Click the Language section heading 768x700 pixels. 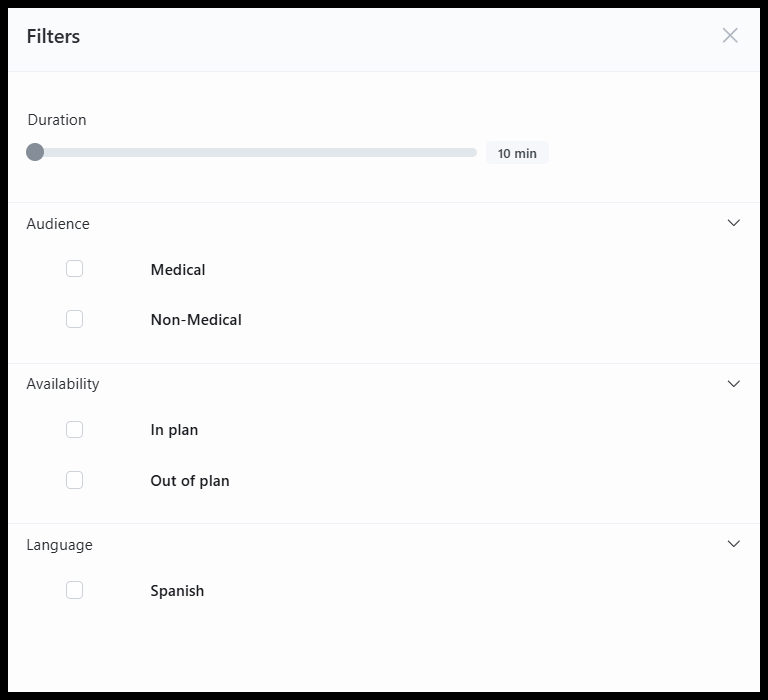[x=59, y=545]
